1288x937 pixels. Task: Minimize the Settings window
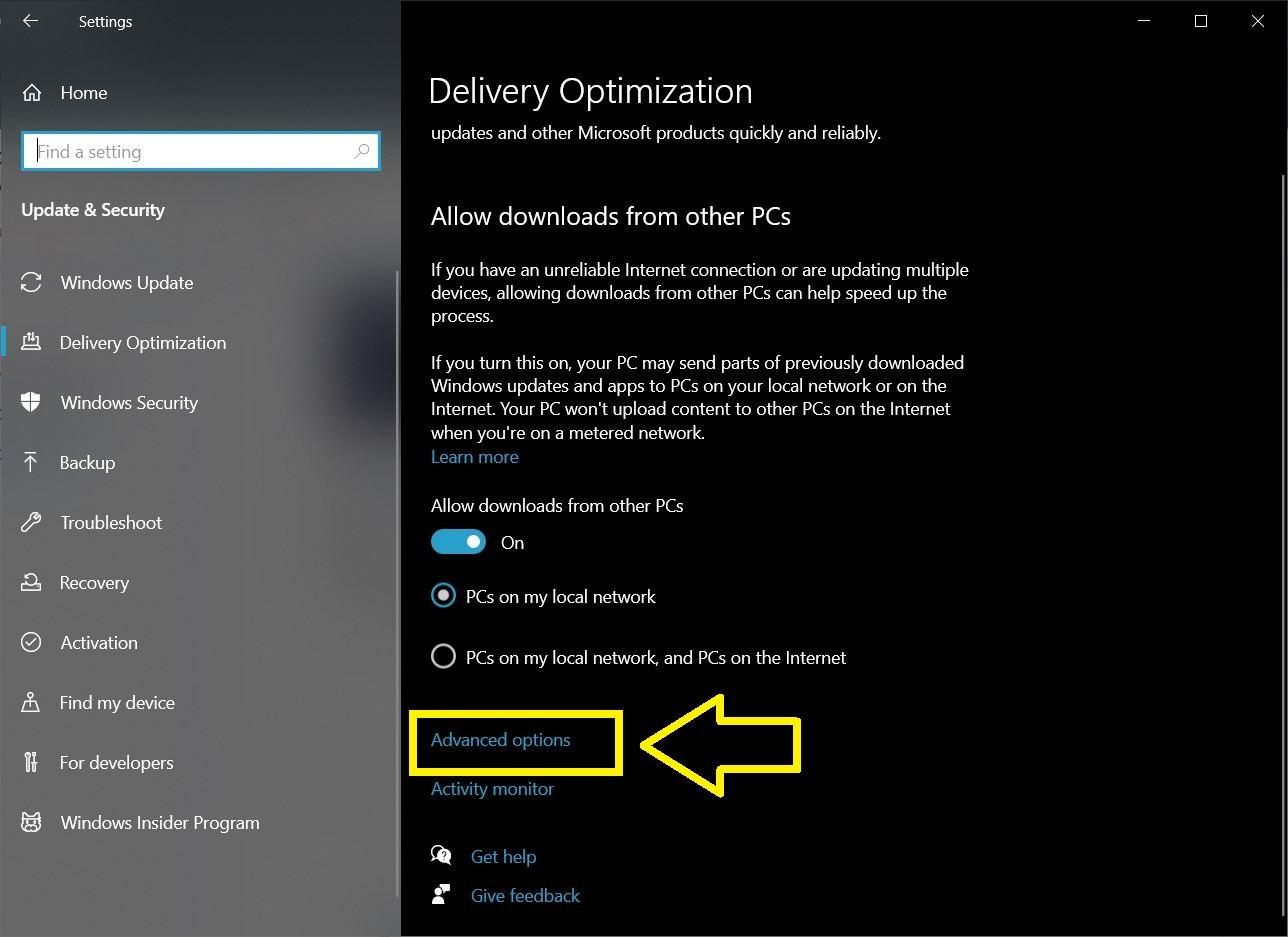pos(1144,21)
